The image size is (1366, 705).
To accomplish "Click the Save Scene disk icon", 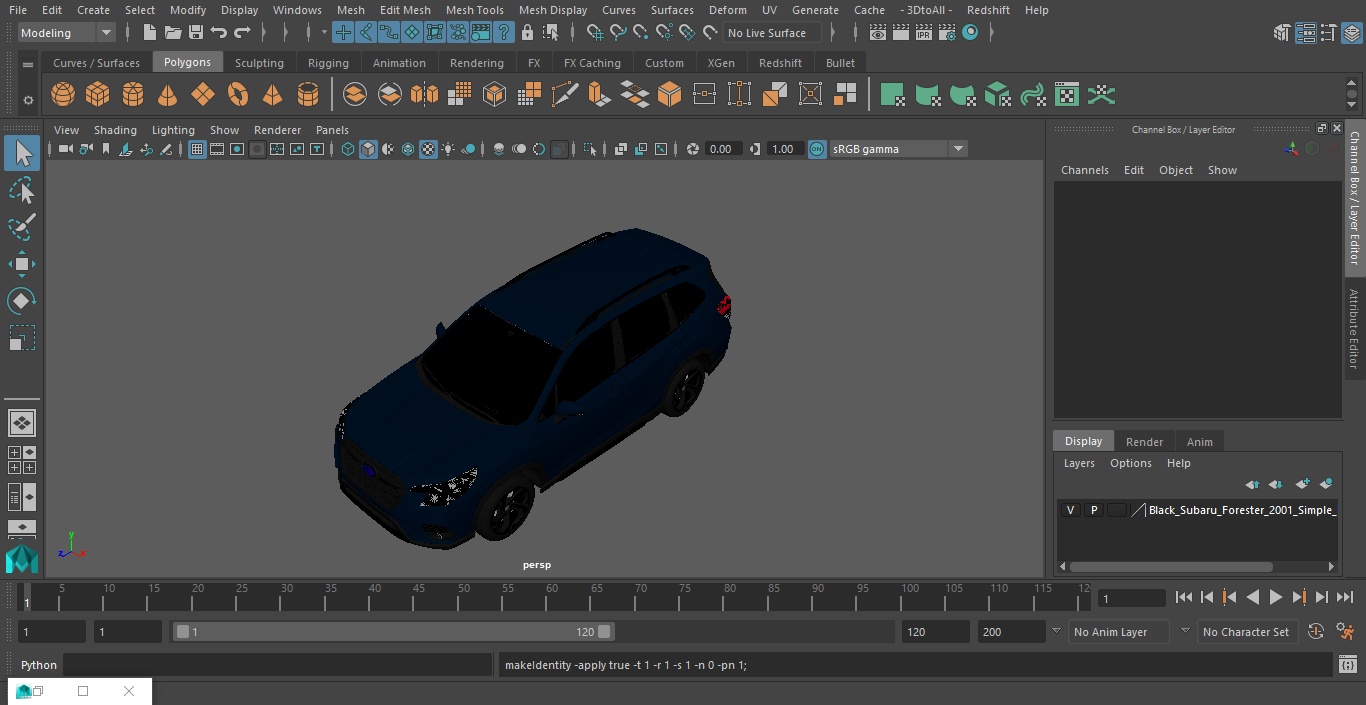I will [196, 33].
